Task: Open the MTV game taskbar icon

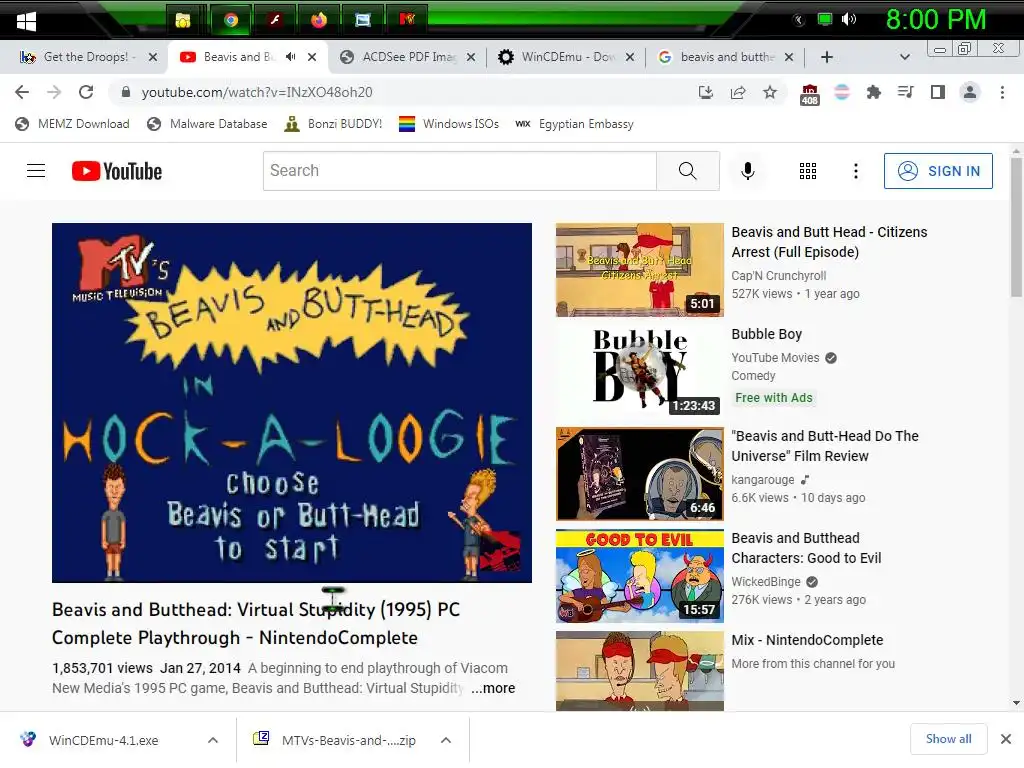Action: click(407, 20)
